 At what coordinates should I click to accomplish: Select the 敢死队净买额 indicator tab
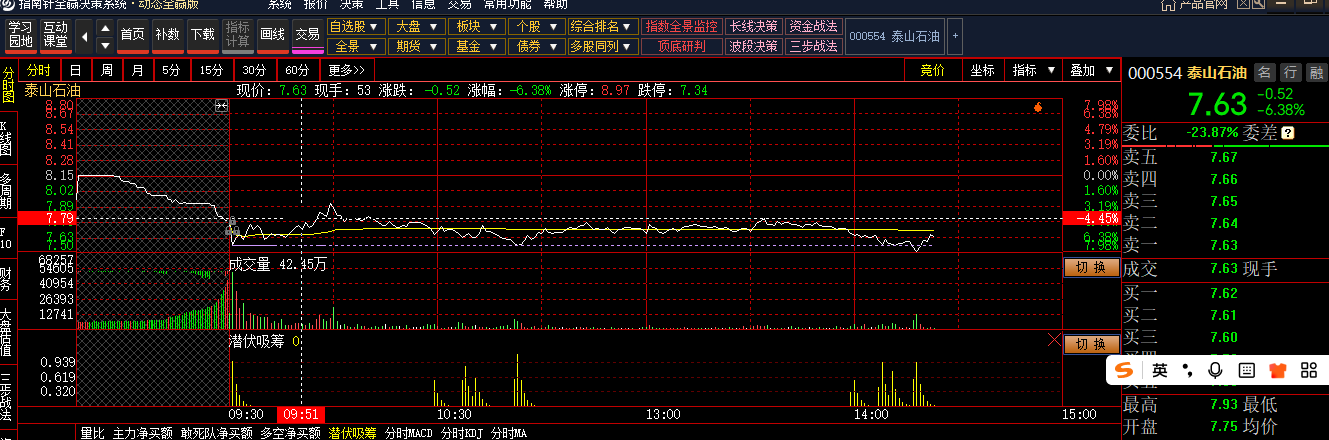217,433
